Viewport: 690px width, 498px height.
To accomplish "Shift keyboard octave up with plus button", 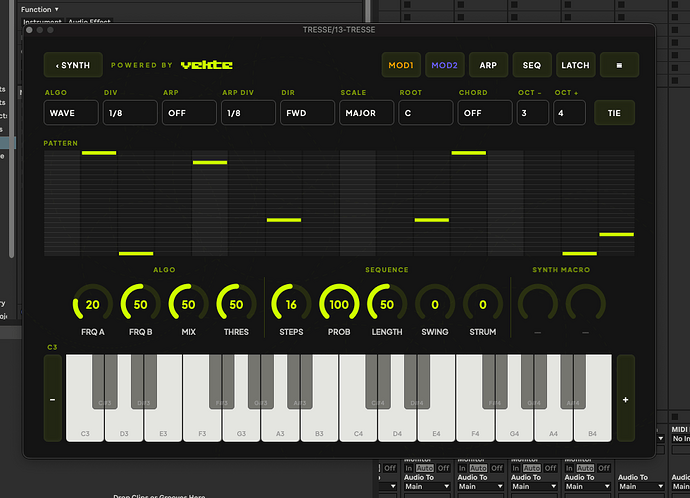I will 625,399.
